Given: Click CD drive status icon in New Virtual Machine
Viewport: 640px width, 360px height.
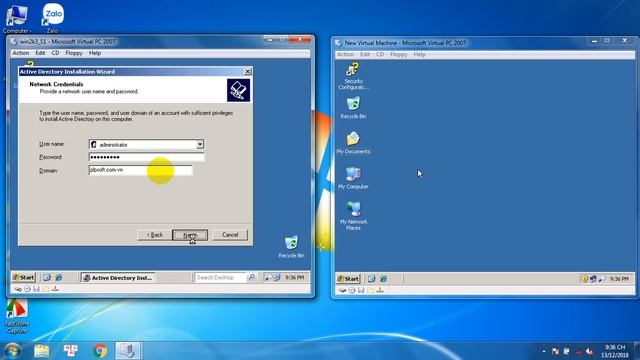Looking at the screenshot, I should (352, 290).
